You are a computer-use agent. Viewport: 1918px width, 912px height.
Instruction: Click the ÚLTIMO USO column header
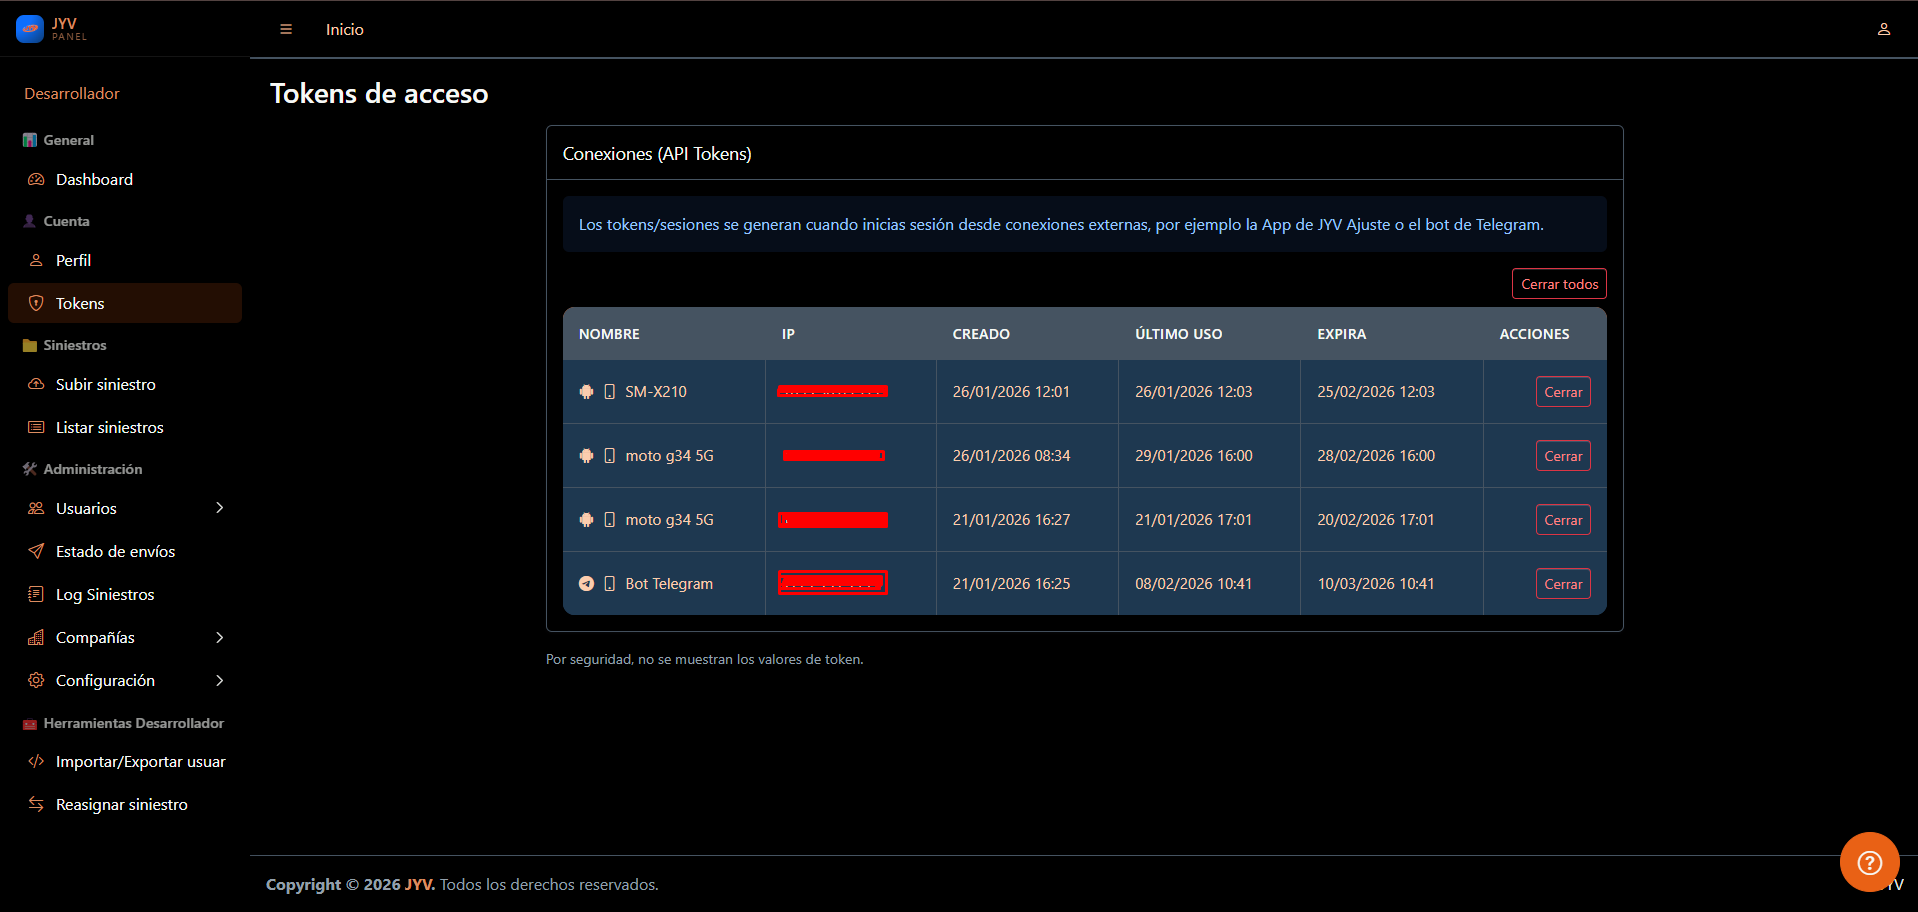click(1178, 334)
